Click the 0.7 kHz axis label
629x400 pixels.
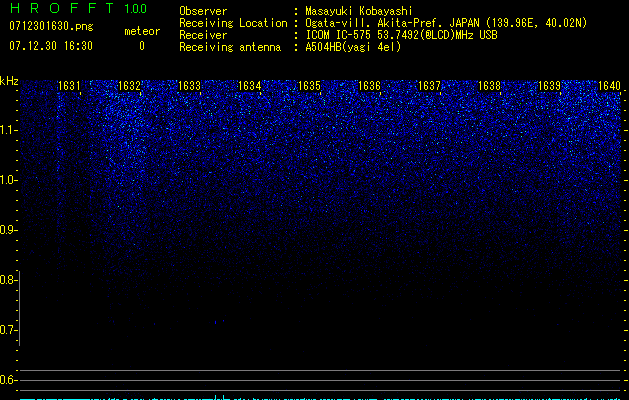click(x=8, y=330)
